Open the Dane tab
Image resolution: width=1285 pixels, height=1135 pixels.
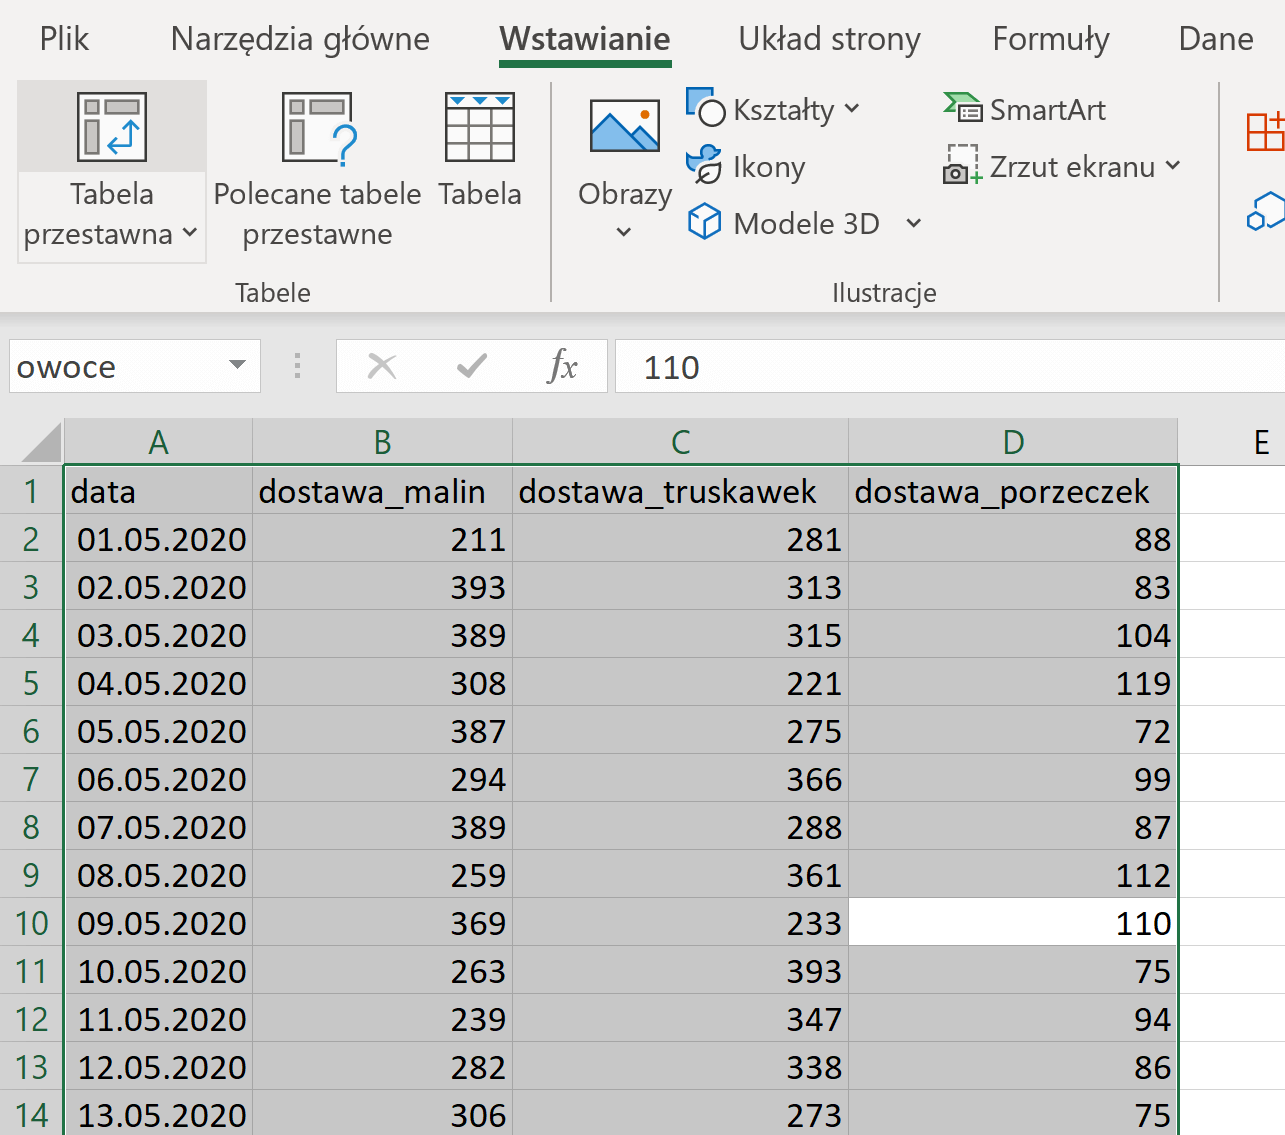click(1216, 39)
